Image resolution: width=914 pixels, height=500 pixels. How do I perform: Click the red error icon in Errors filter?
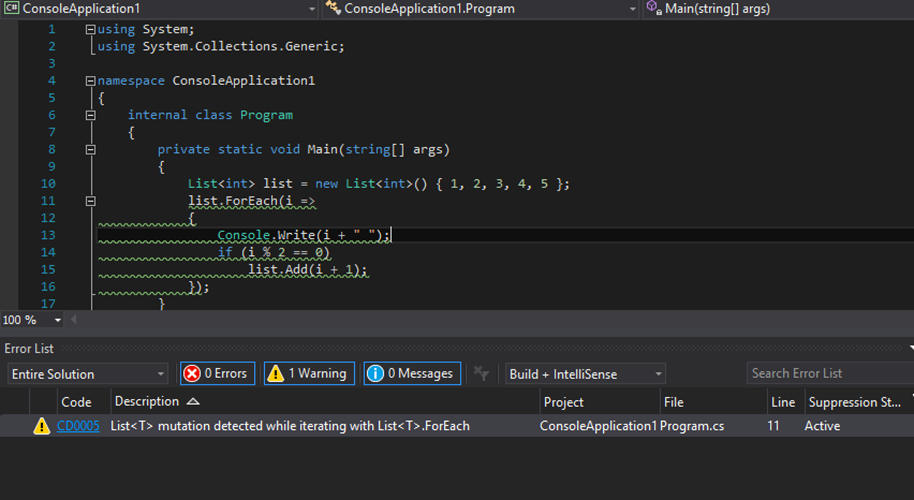pyautogui.click(x=192, y=374)
